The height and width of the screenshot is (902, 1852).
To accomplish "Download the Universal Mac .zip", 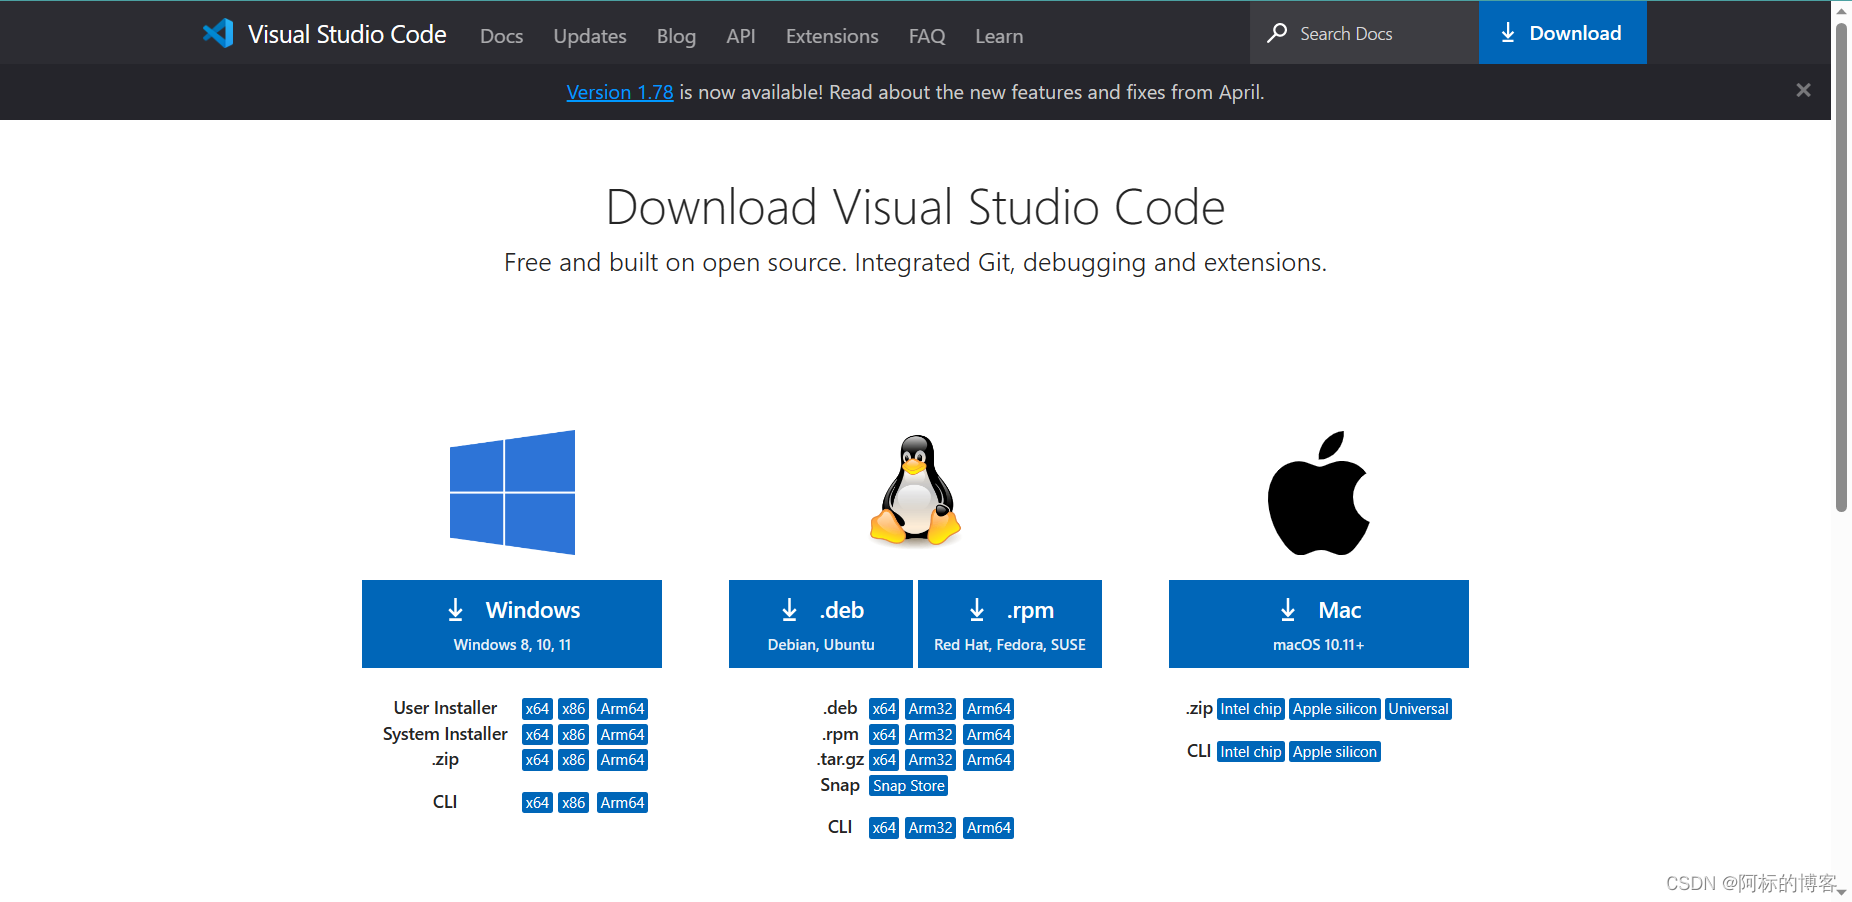I will tap(1417, 708).
